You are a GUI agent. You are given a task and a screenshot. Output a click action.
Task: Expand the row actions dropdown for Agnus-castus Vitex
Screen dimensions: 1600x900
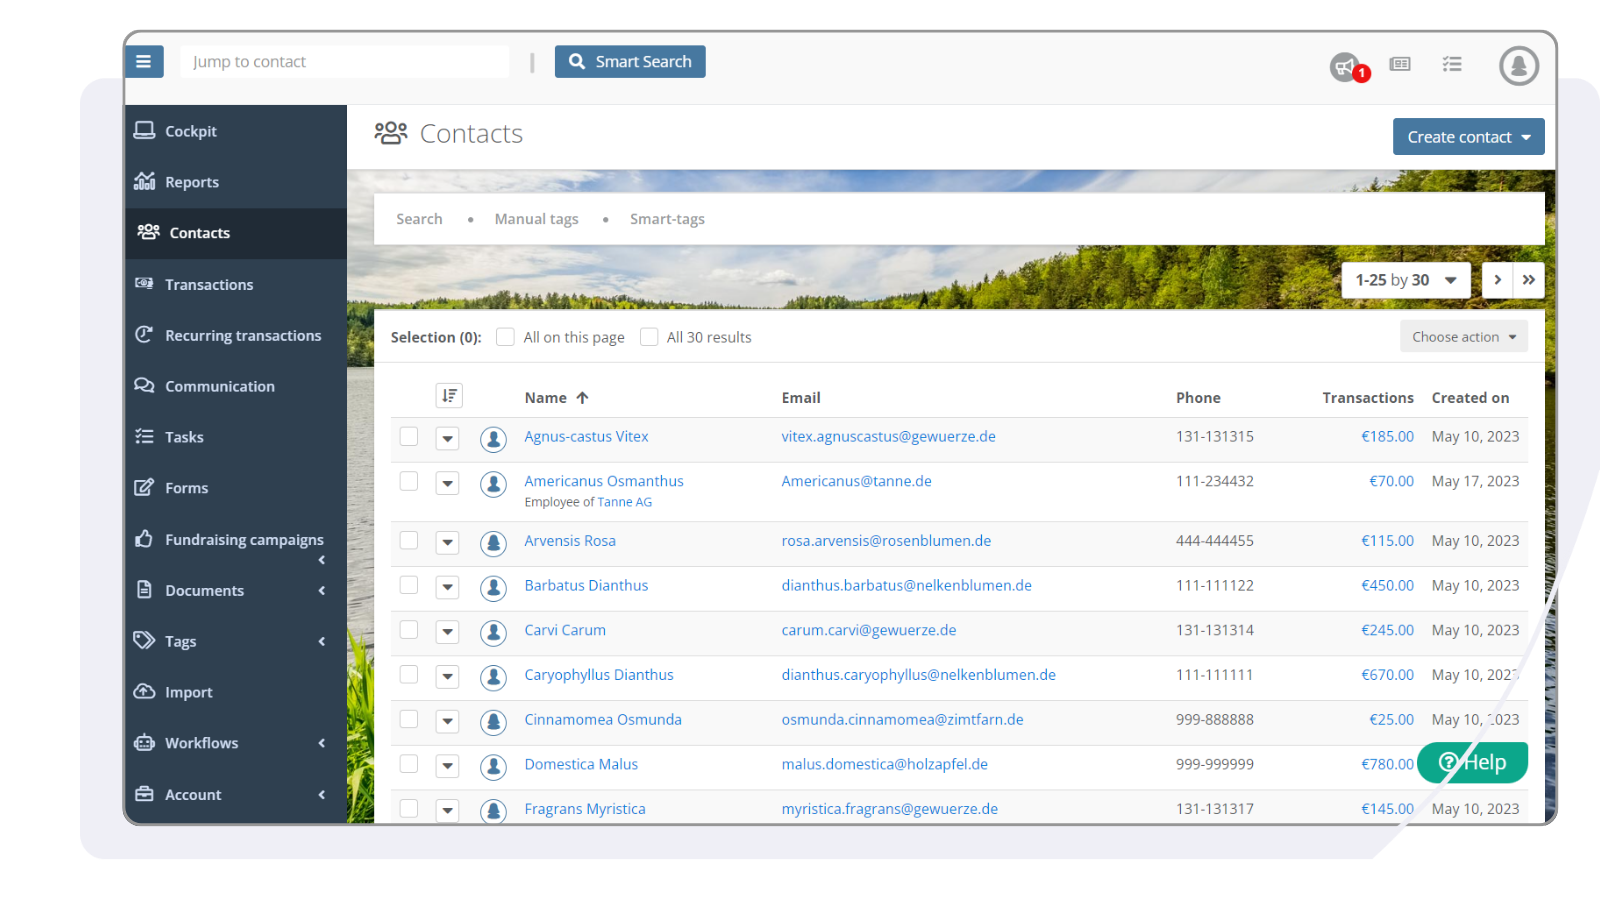click(447, 438)
